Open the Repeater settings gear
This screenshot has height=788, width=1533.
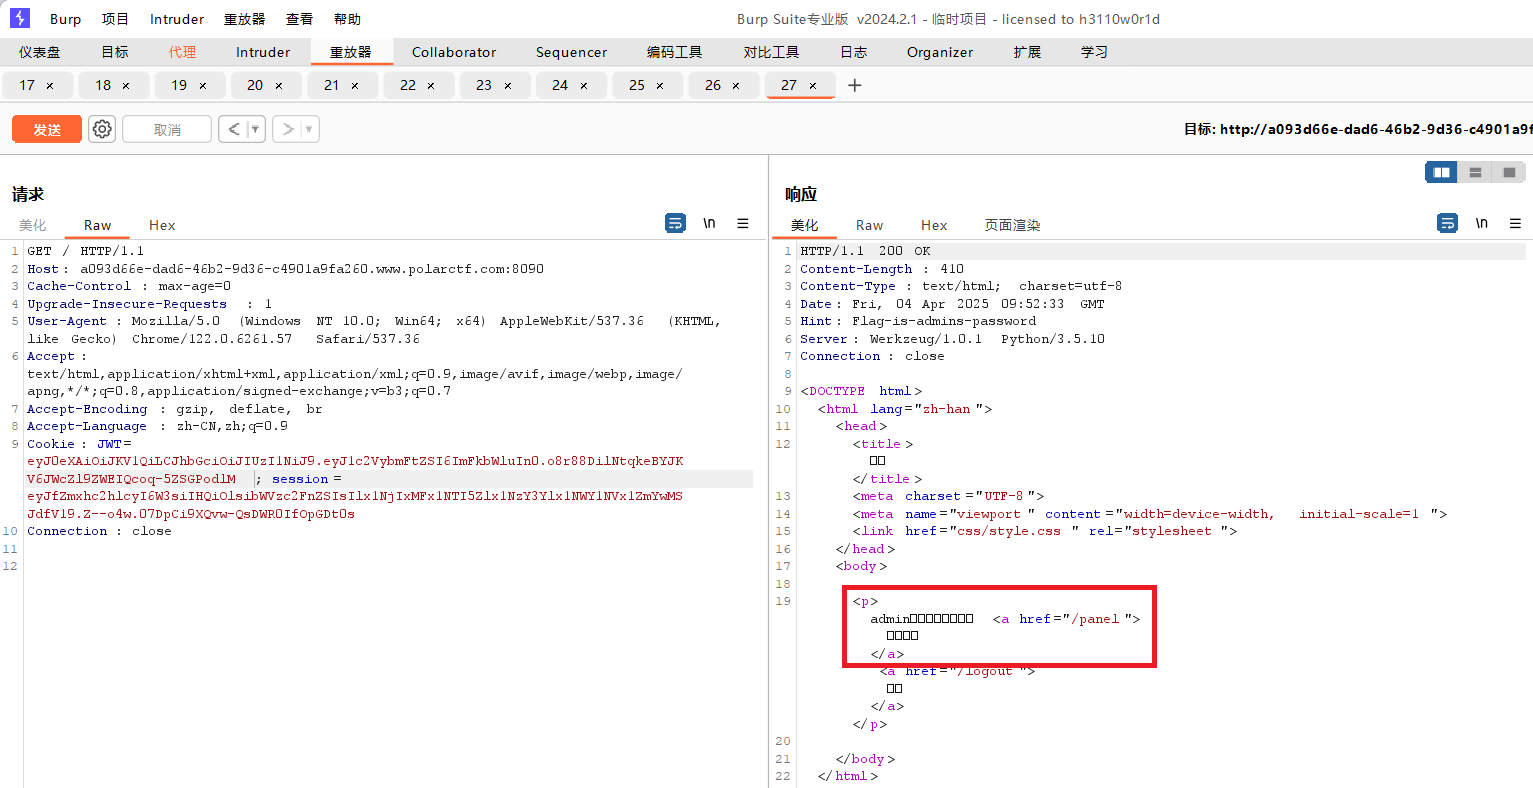pyautogui.click(x=102, y=129)
